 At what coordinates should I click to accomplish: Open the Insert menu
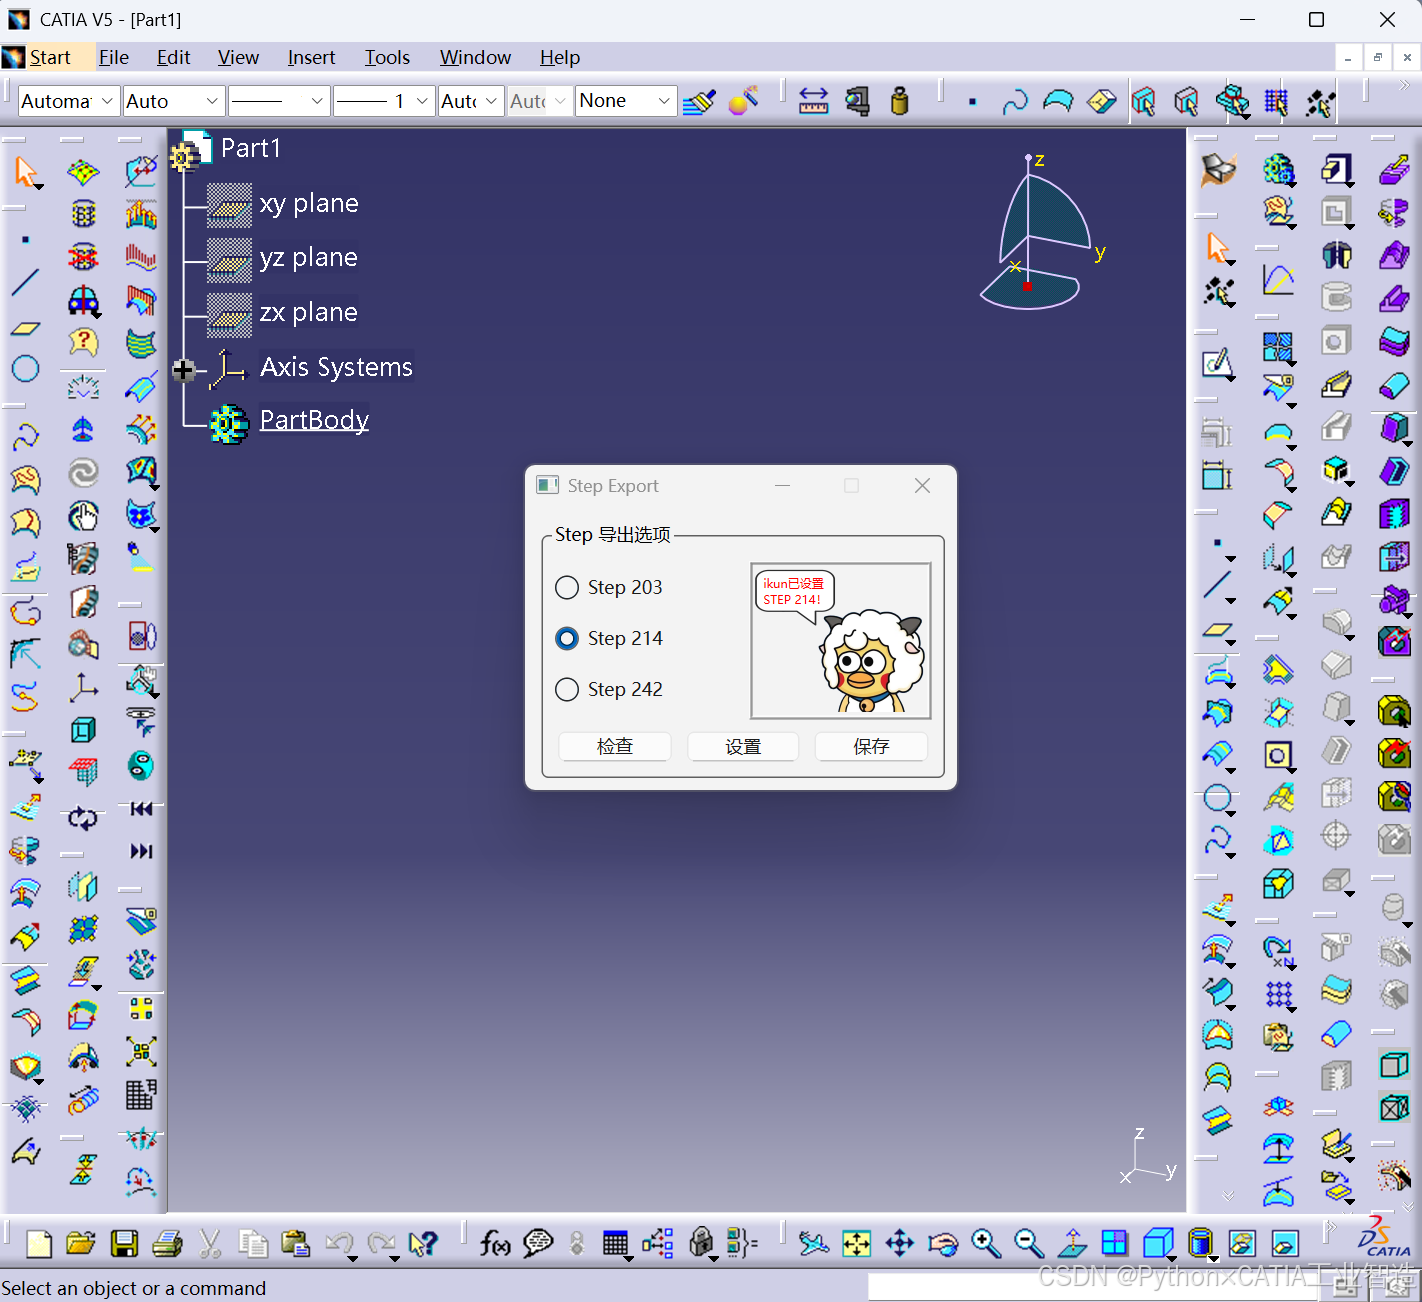click(x=310, y=57)
